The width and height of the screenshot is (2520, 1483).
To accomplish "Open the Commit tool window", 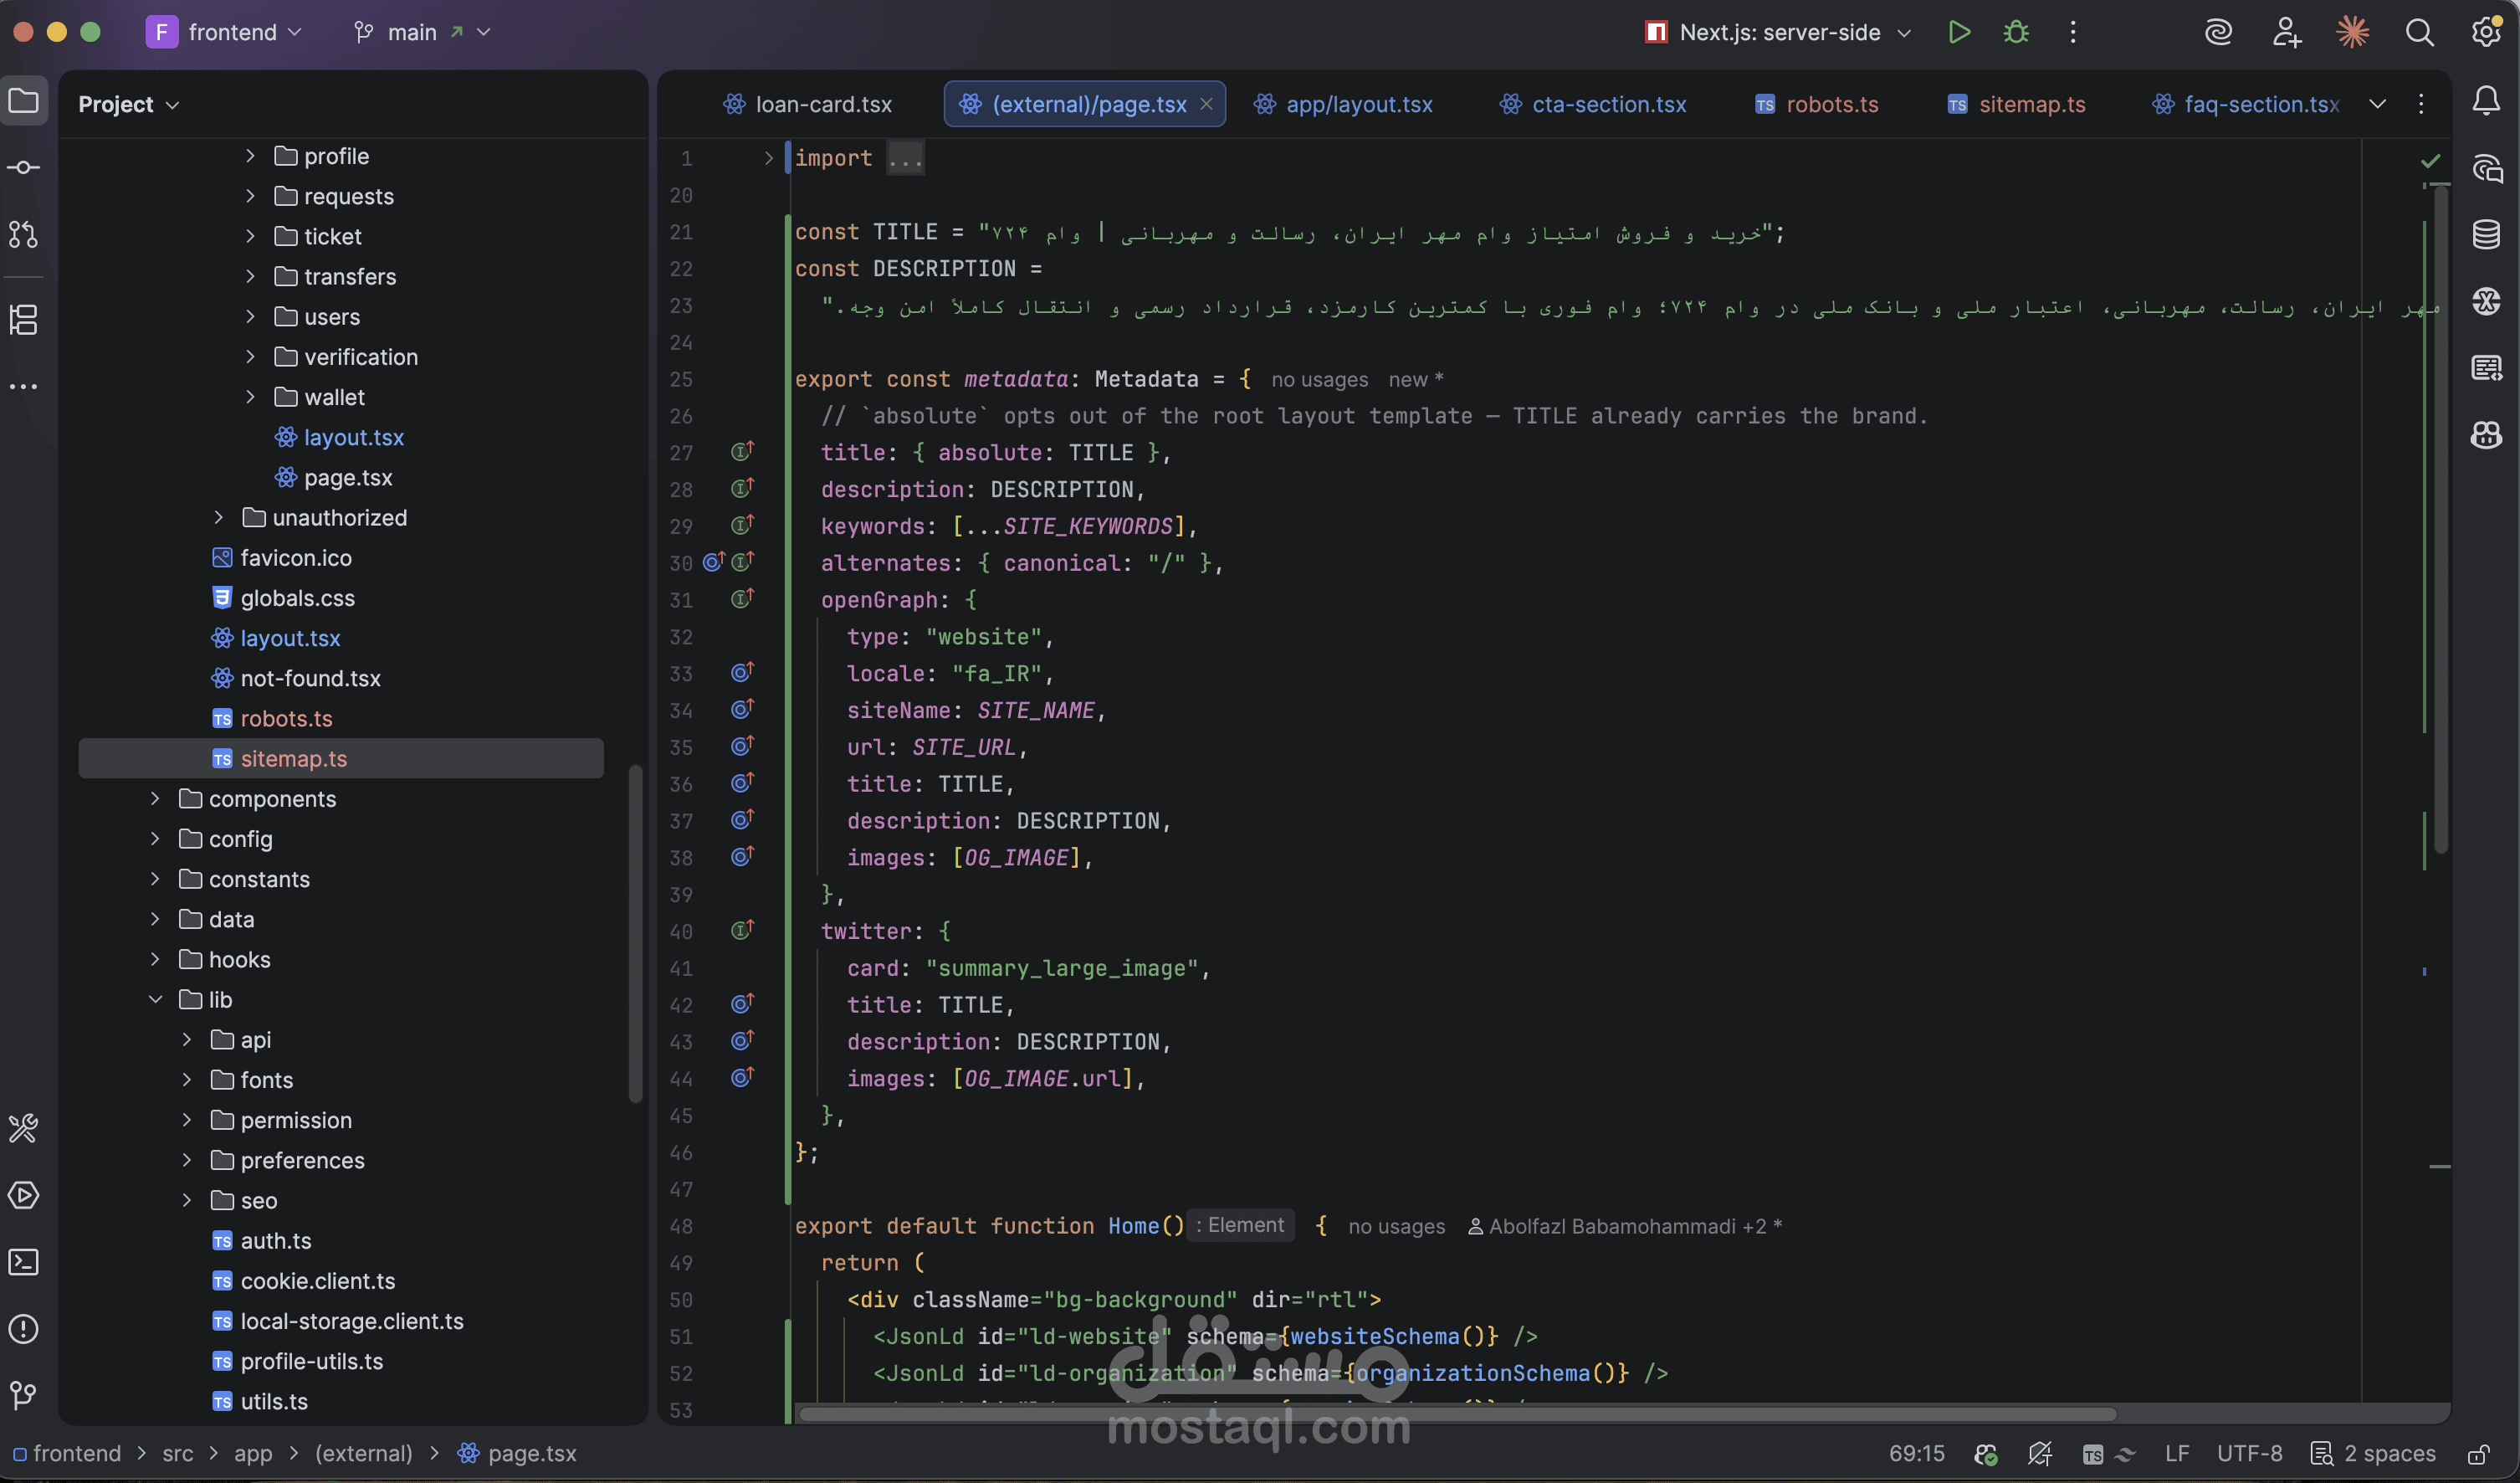I will coord(24,167).
